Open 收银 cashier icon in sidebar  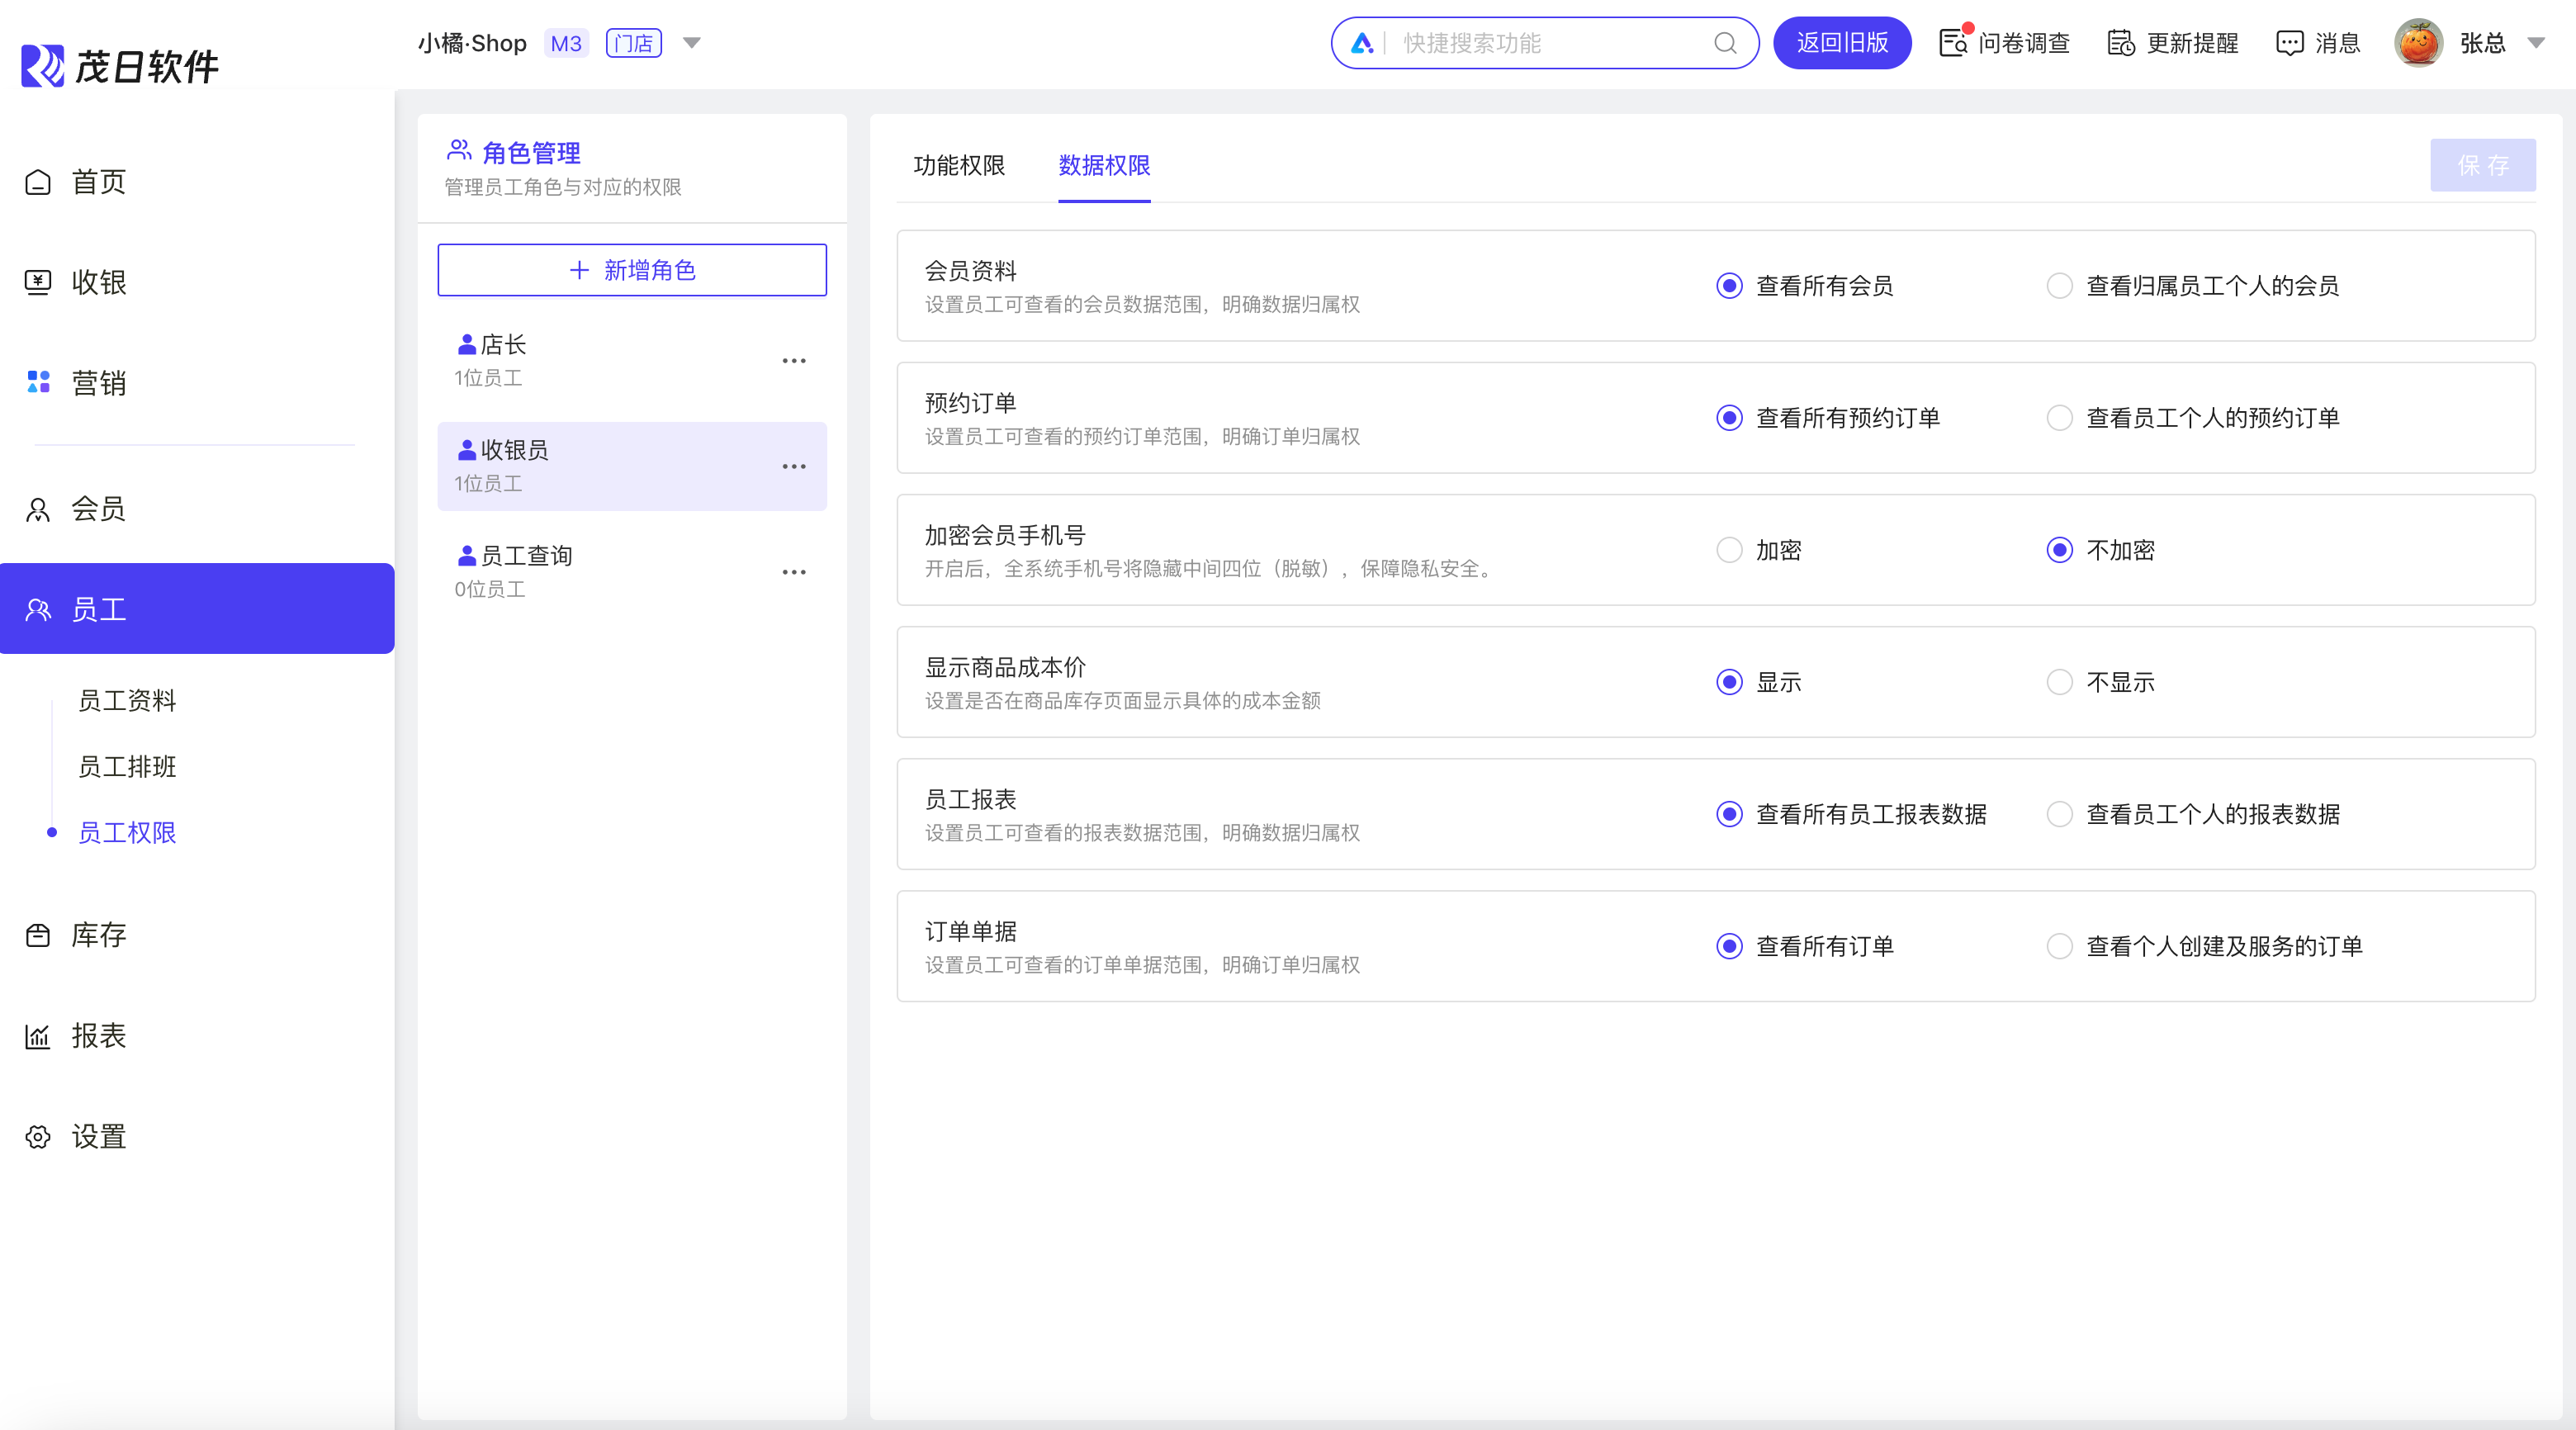pyautogui.click(x=38, y=282)
